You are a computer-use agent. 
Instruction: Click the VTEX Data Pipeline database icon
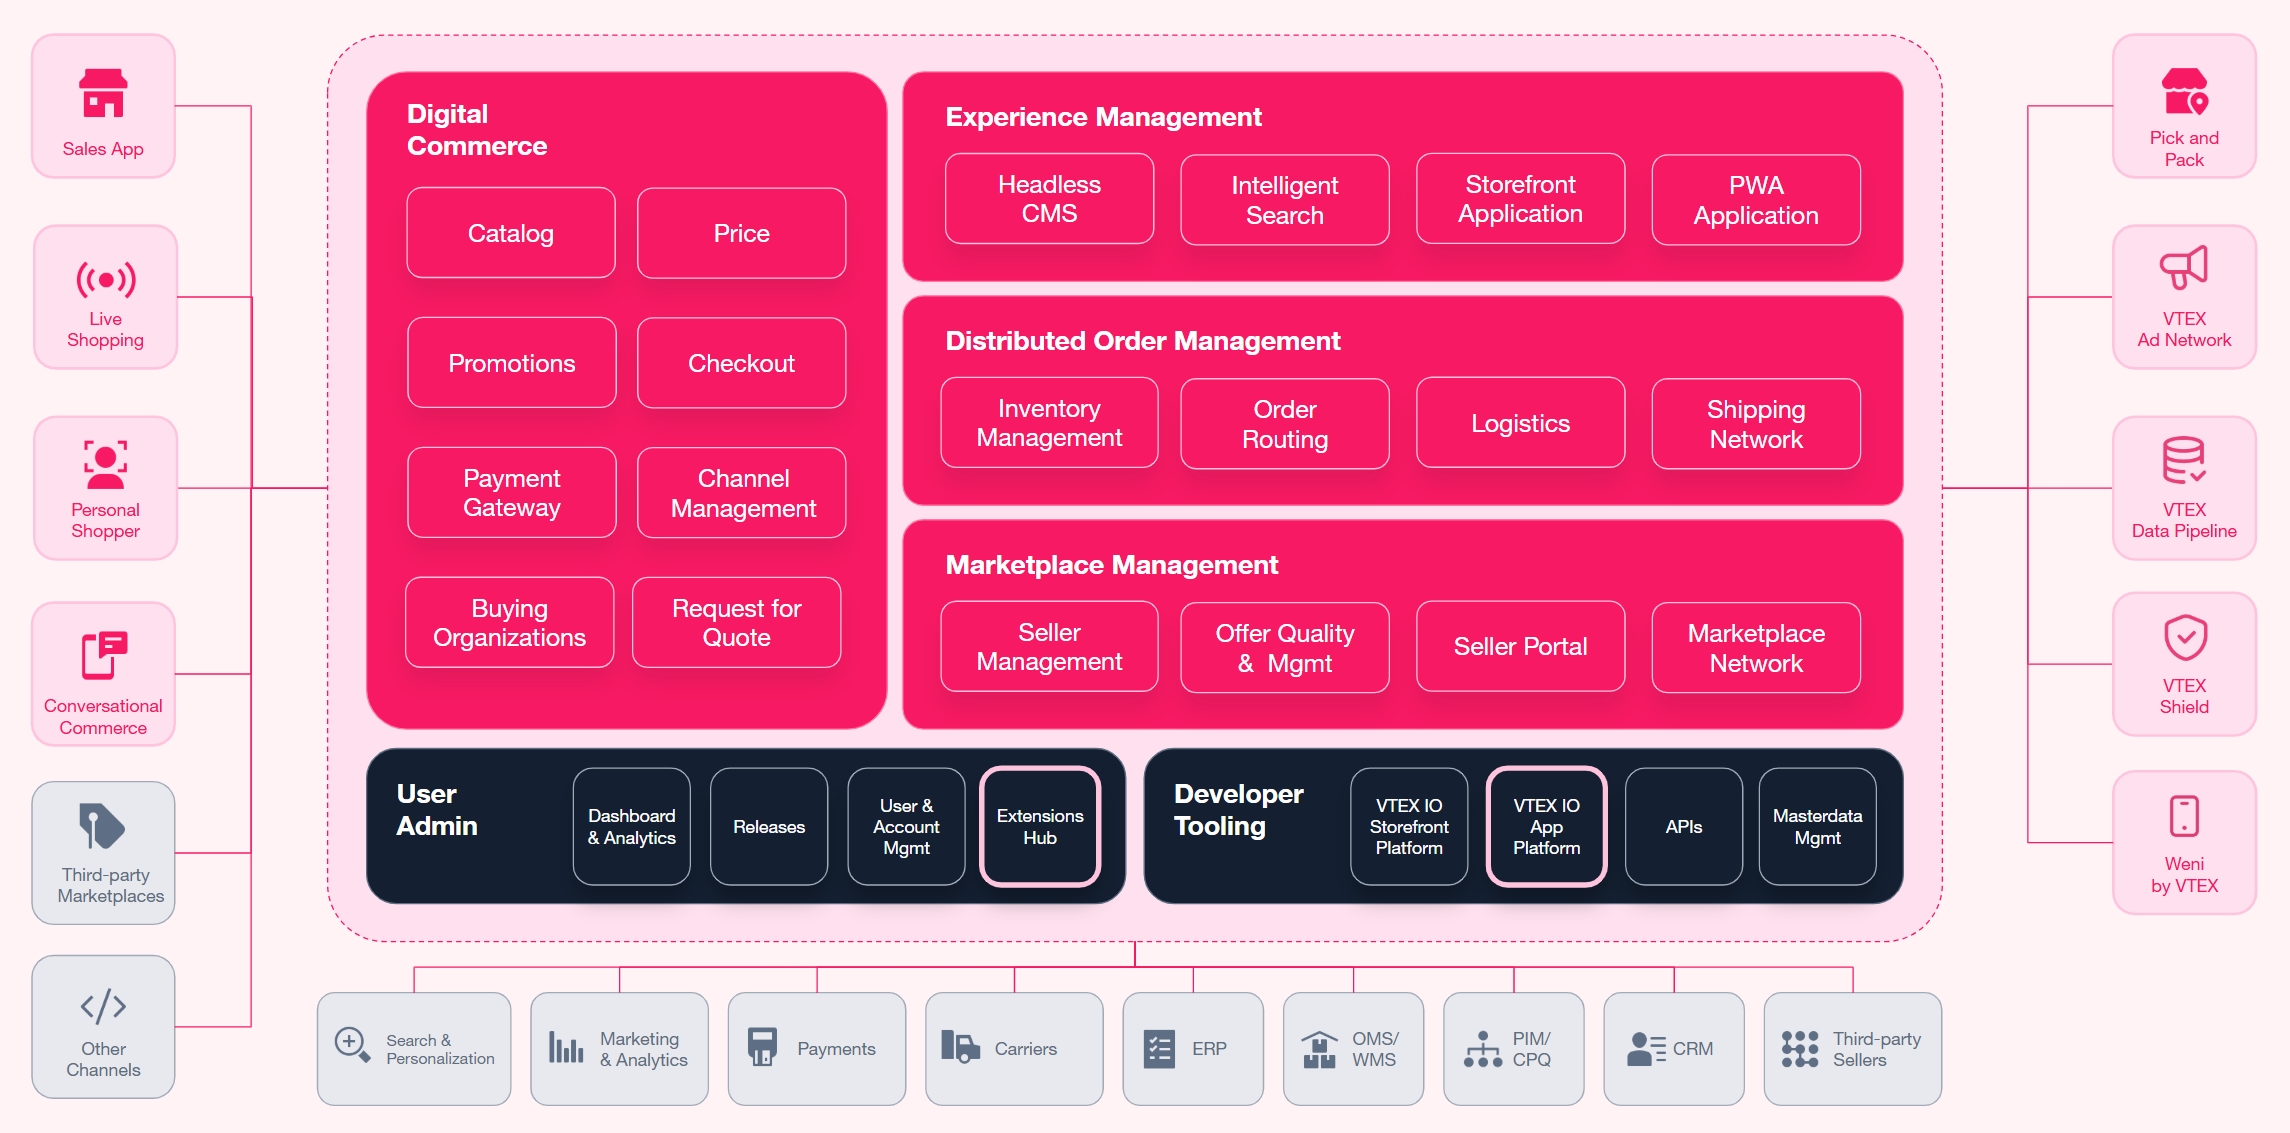coord(2184,460)
